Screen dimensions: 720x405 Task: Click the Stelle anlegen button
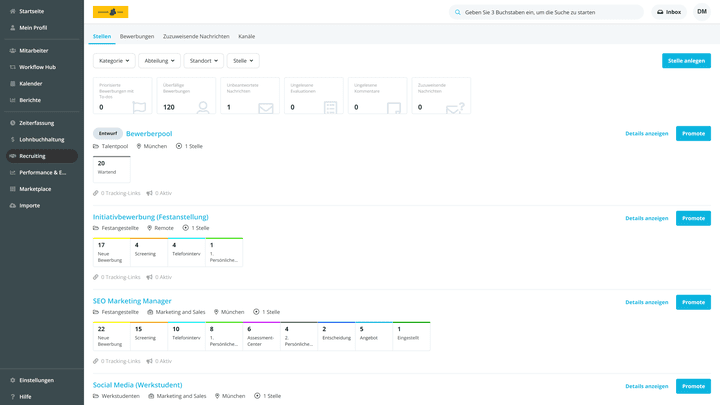tap(686, 61)
